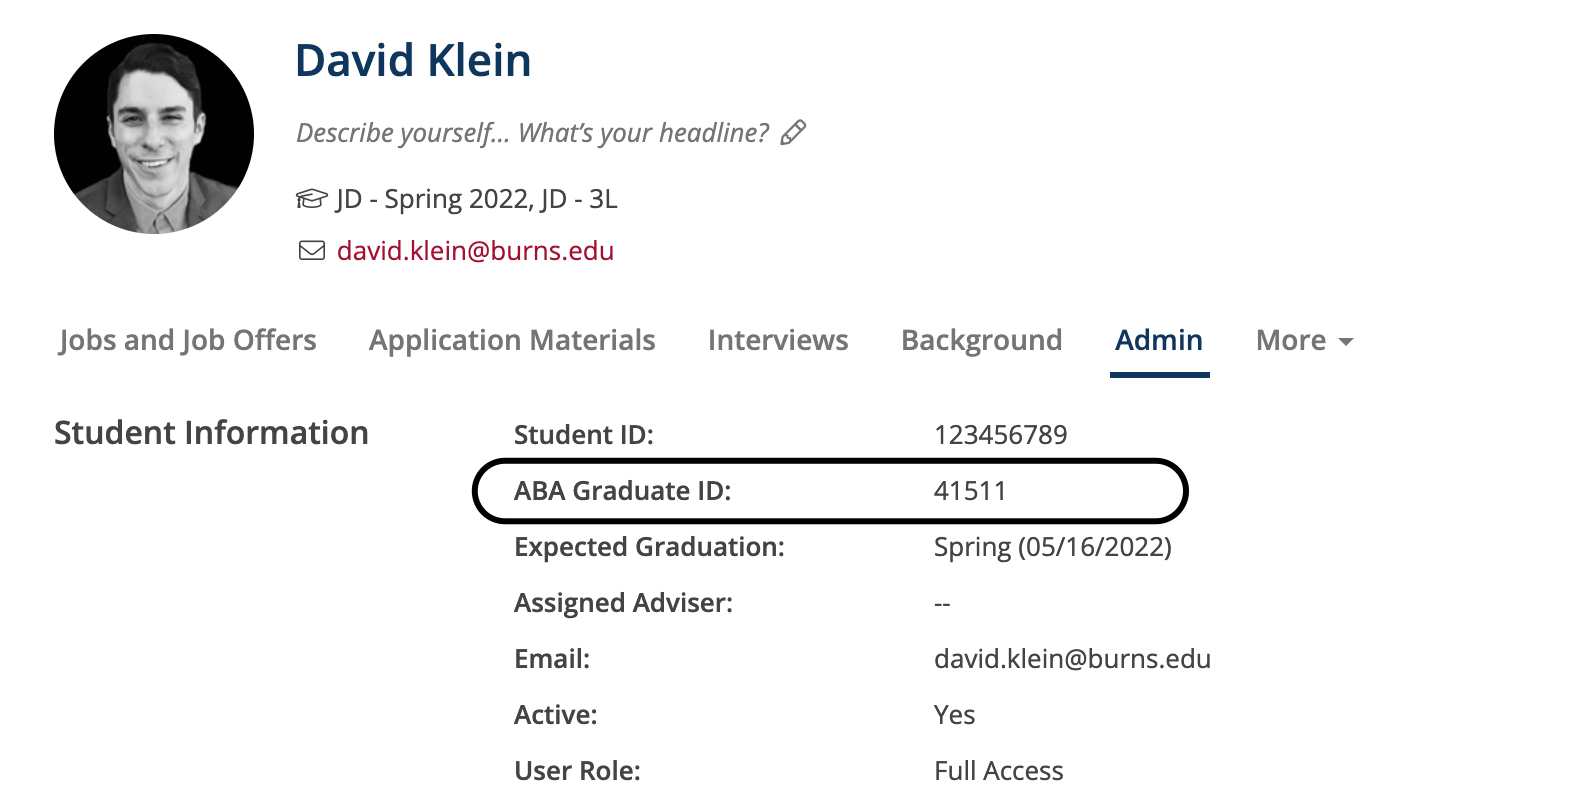Open the Background tab
The width and height of the screenshot is (1586, 806).
click(981, 341)
